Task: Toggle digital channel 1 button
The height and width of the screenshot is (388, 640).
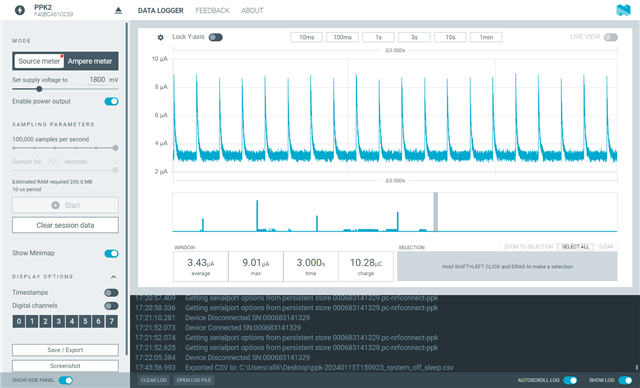Action: coord(32,321)
